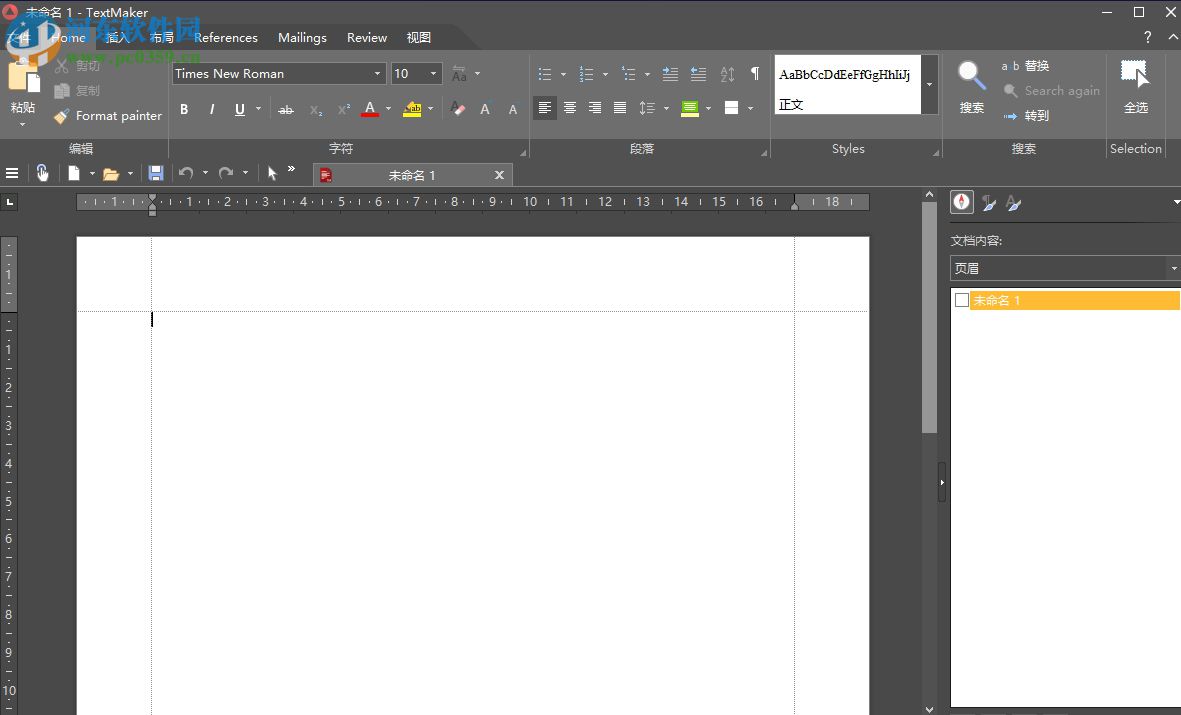1181x715 pixels.
Task: Tick the 未命名 1 checkbox in sidebar
Action: click(x=962, y=300)
